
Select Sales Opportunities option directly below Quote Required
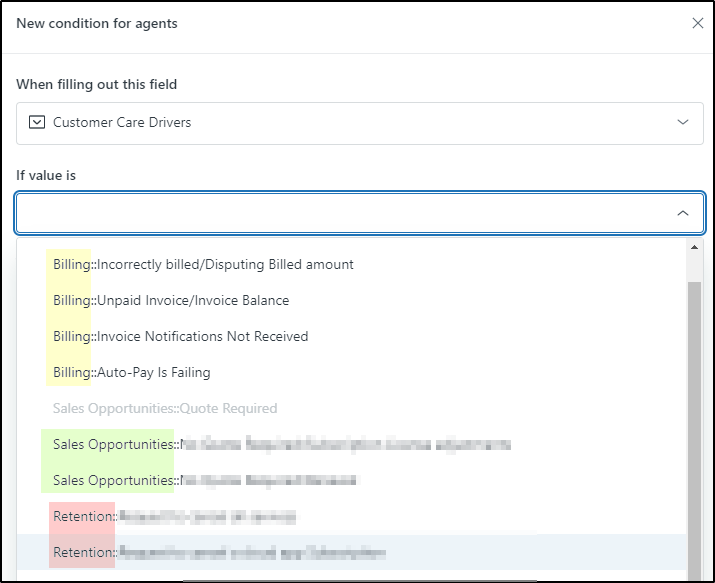[x=280, y=444]
